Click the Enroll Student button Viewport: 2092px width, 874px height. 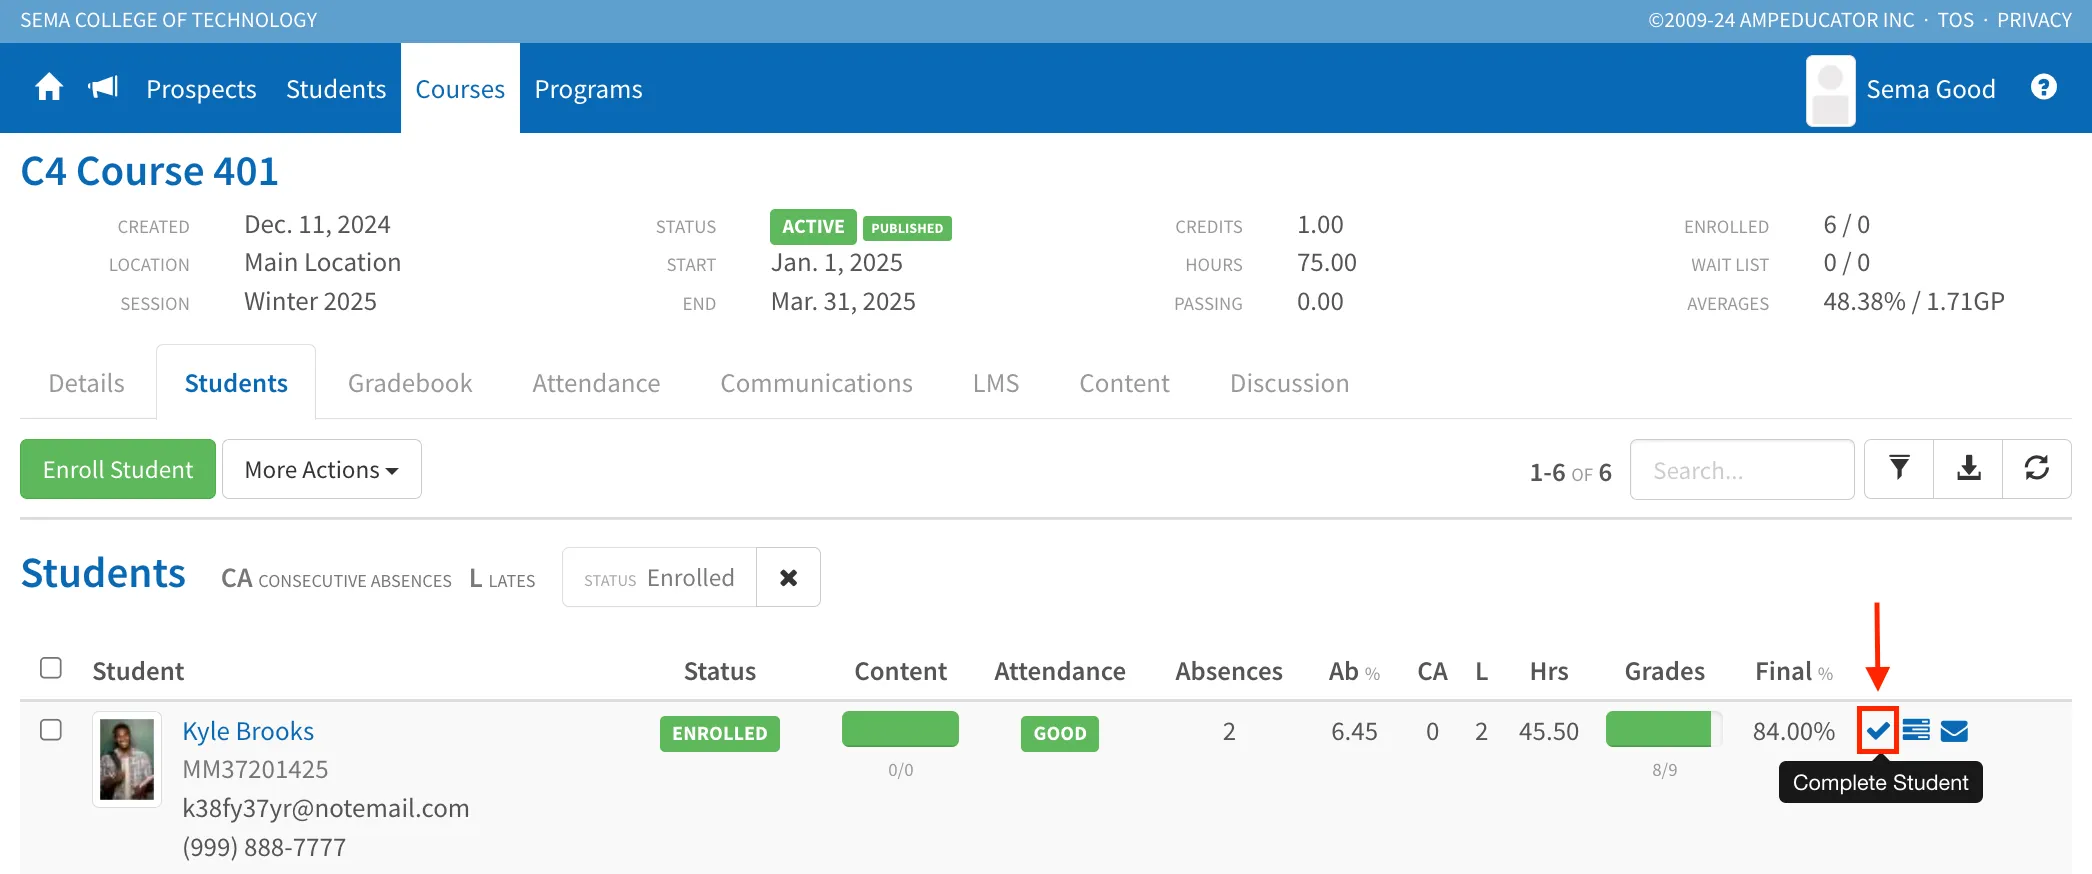tap(118, 469)
